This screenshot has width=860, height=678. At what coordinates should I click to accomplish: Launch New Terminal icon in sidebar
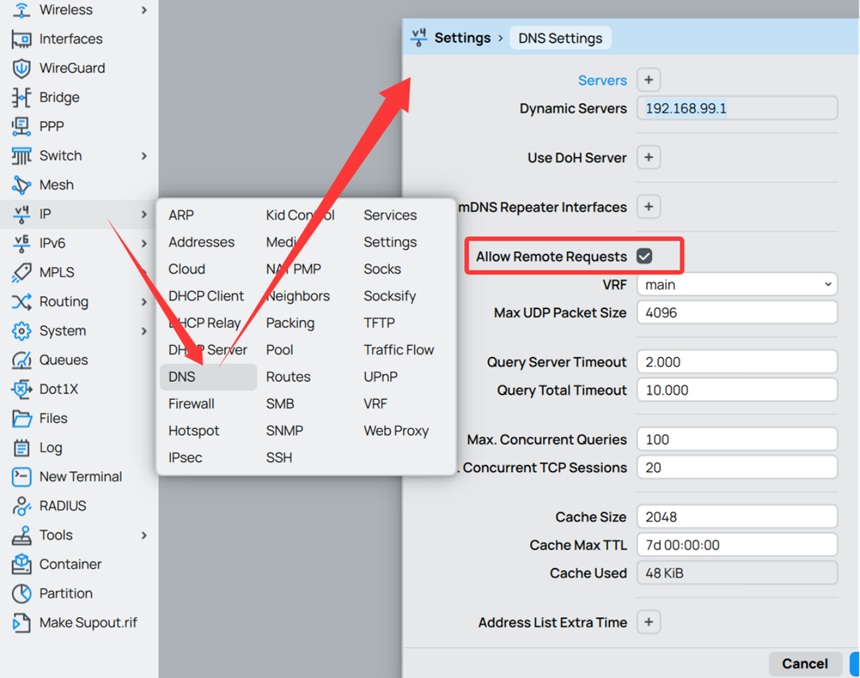[x=21, y=477]
